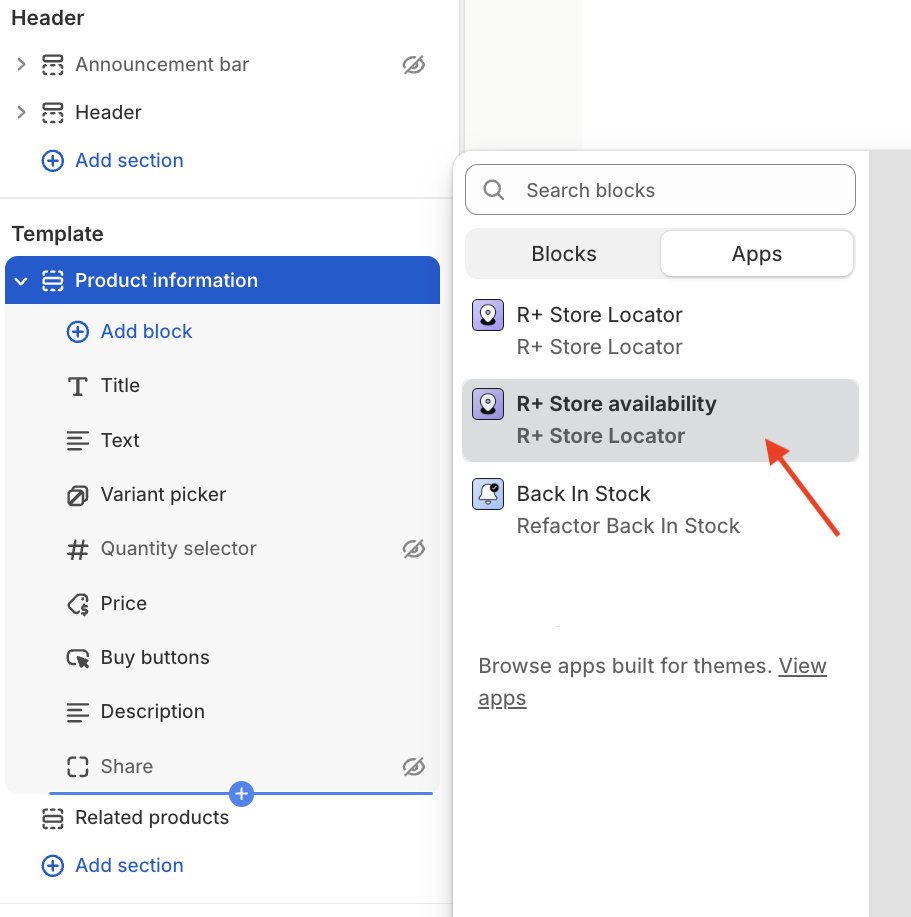
Task: Click the Share block icon
Action: (78, 767)
